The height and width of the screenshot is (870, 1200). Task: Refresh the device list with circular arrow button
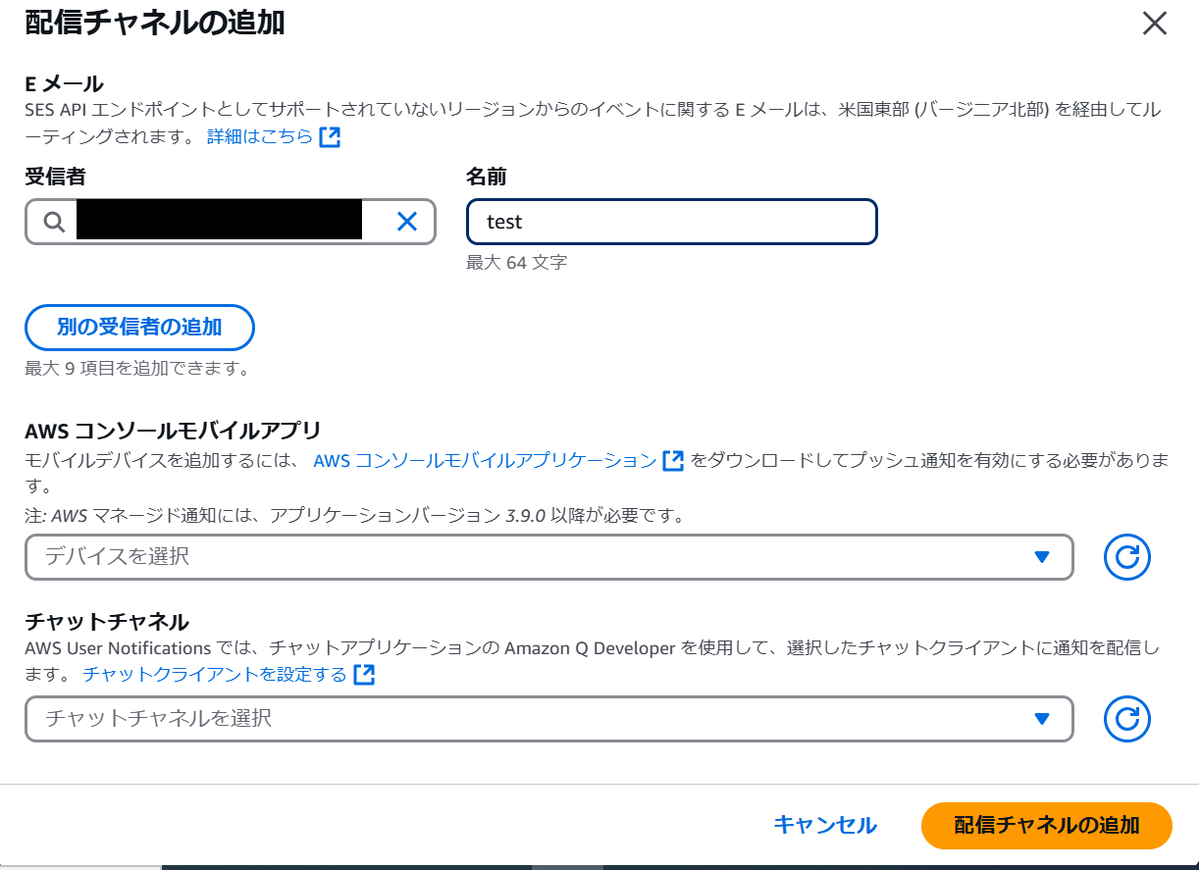pos(1127,557)
